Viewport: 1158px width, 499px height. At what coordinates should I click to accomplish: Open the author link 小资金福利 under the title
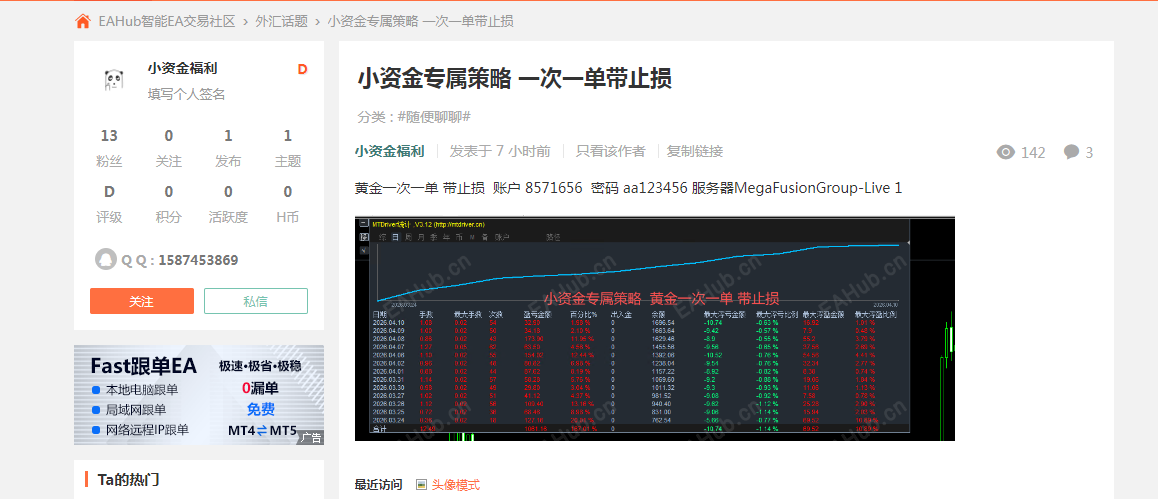coord(389,151)
